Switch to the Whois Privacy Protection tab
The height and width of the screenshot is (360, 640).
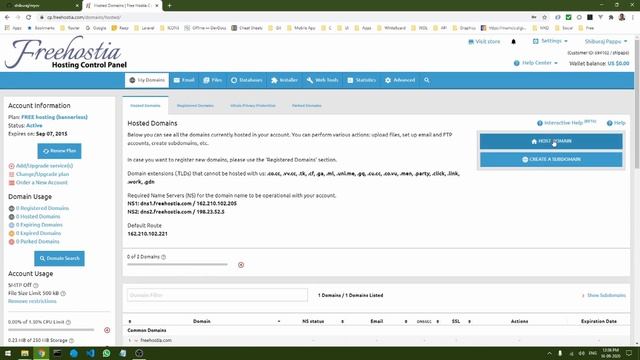pos(253,106)
